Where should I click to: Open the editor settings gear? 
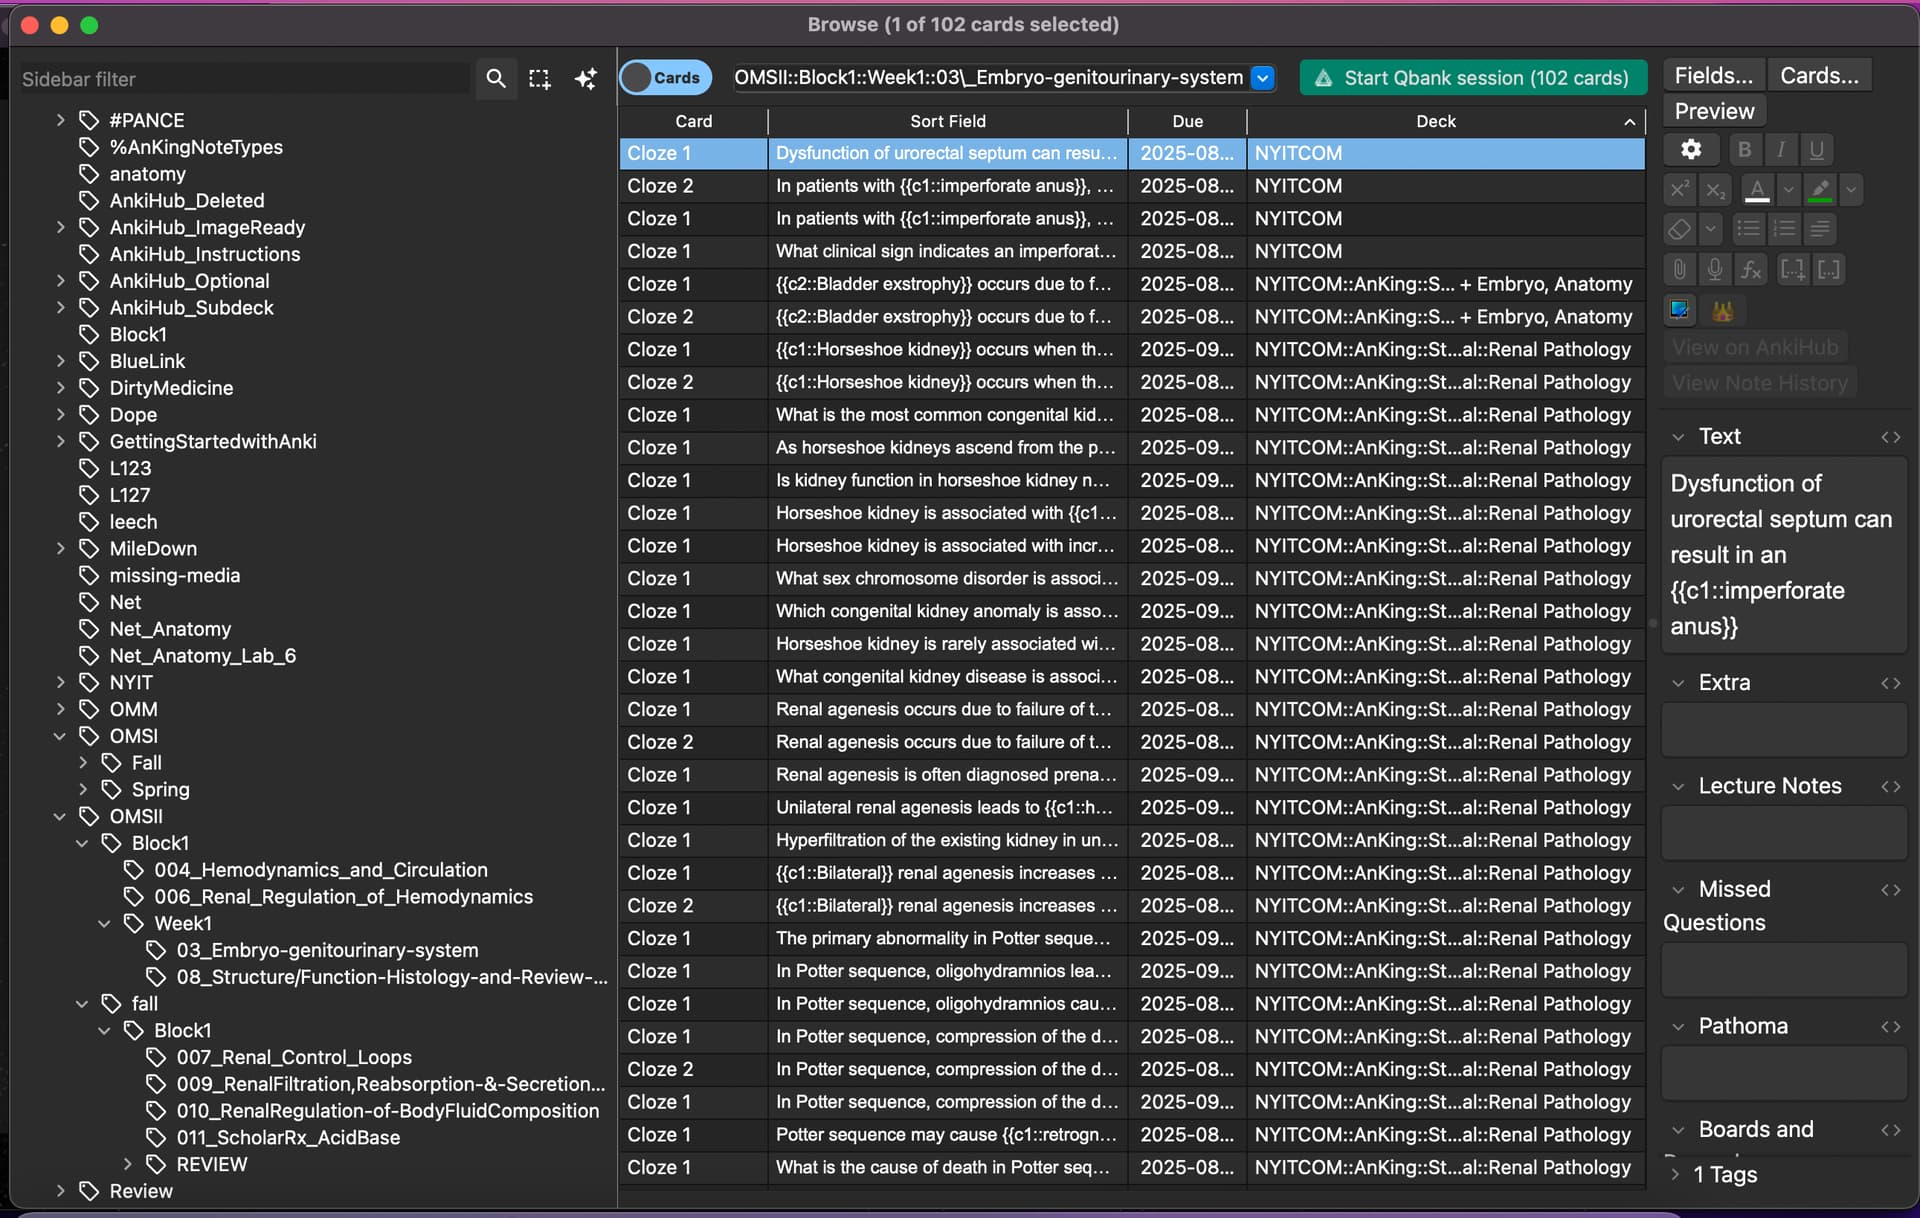tap(1691, 149)
